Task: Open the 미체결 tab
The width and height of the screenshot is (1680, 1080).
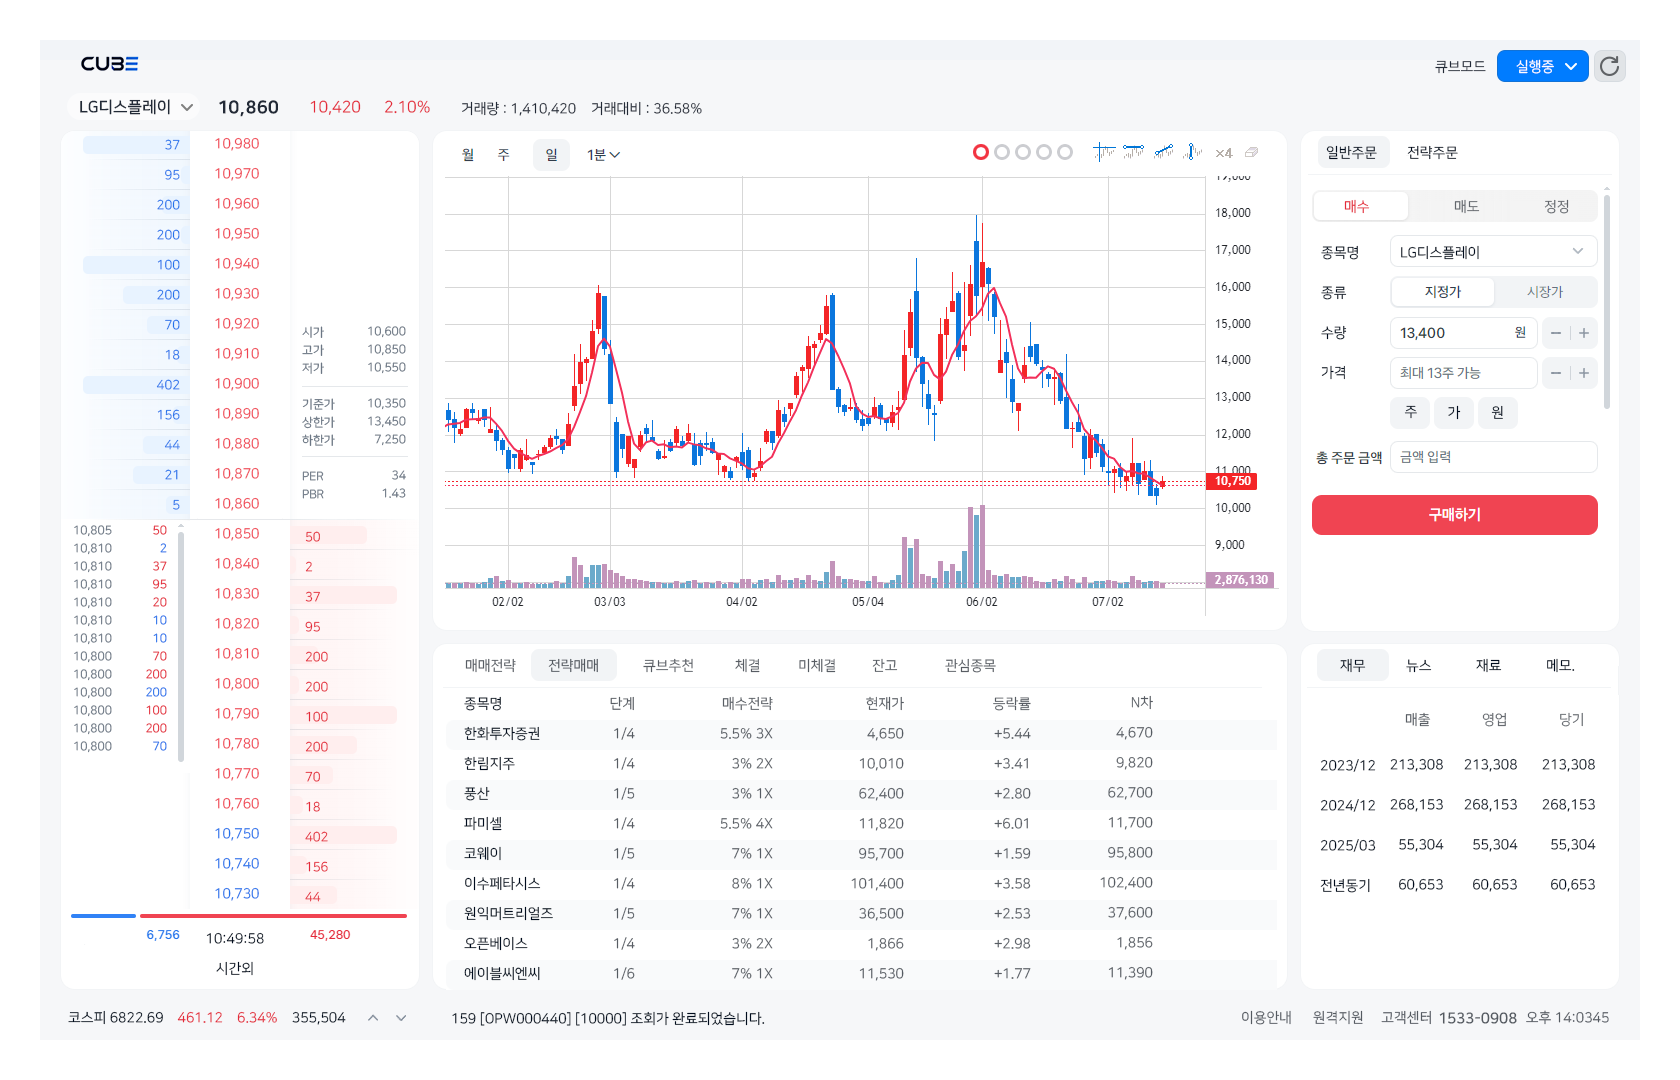Action: coord(817,666)
